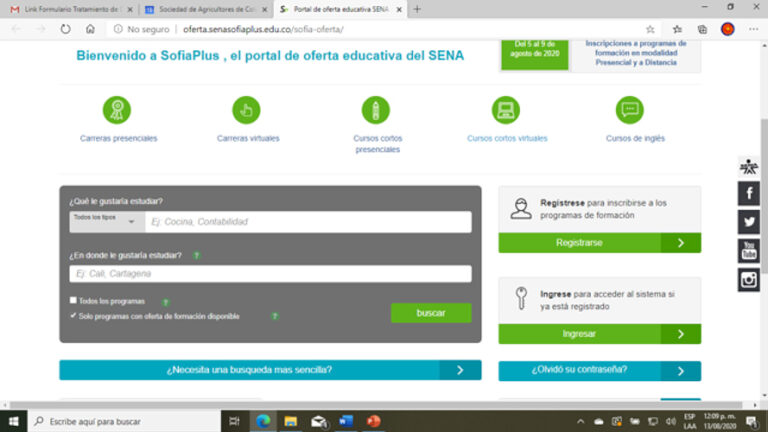Click the Ingresar button
Viewport: 768px width, 432px height.
[x=599, y=334]
